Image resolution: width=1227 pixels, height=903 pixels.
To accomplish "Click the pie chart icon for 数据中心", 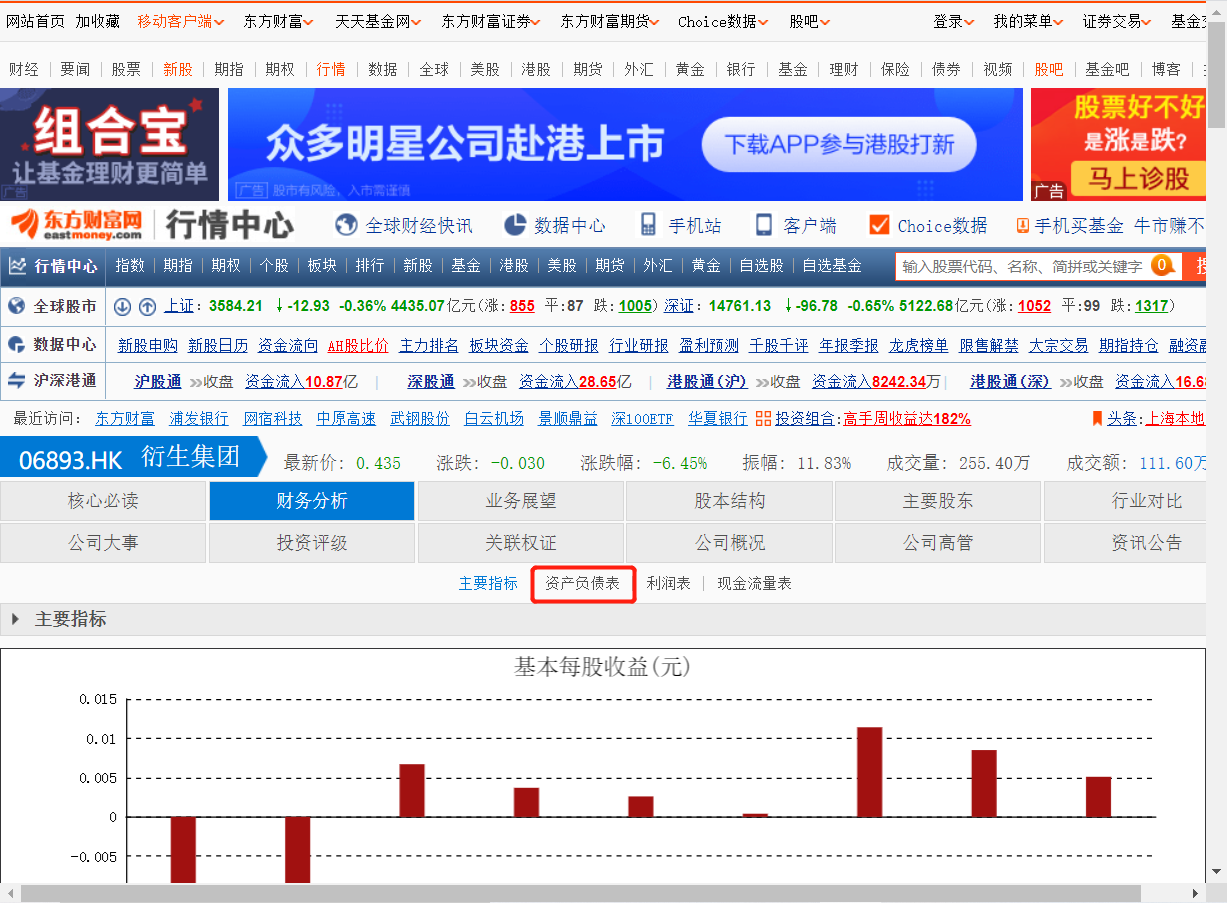I will tap(515, 225).
